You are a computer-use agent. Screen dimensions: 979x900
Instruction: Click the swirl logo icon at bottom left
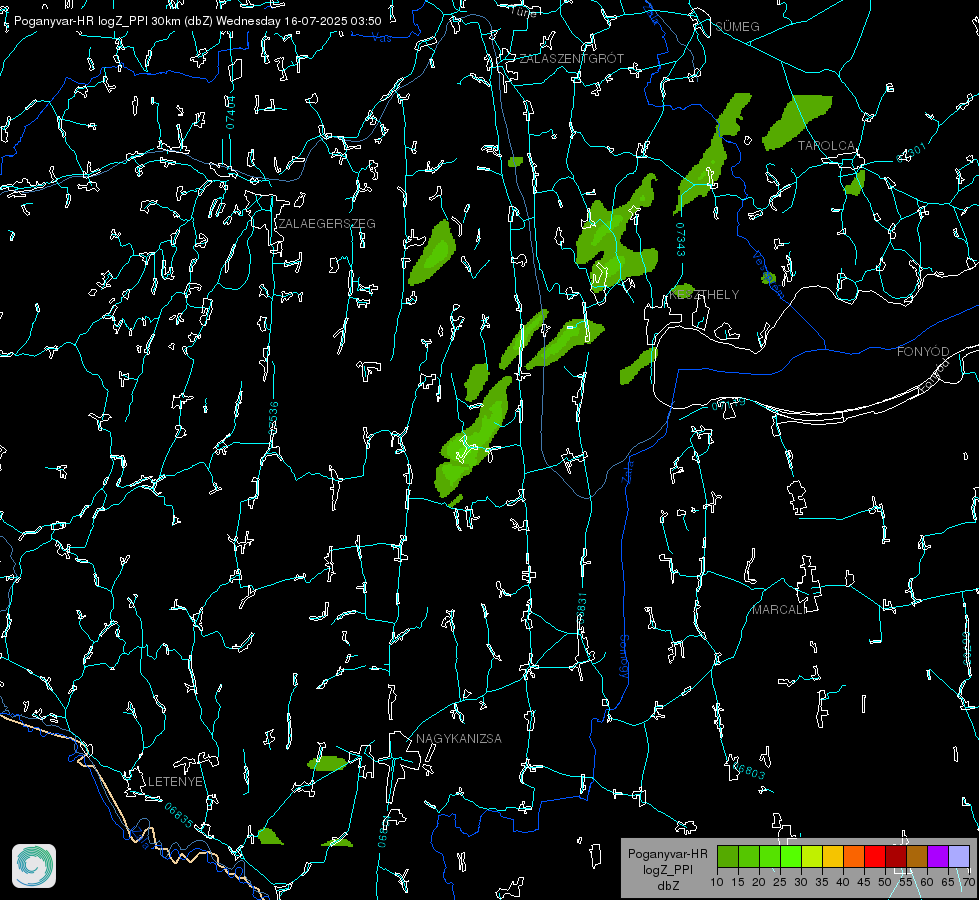(x=34, y=866)
